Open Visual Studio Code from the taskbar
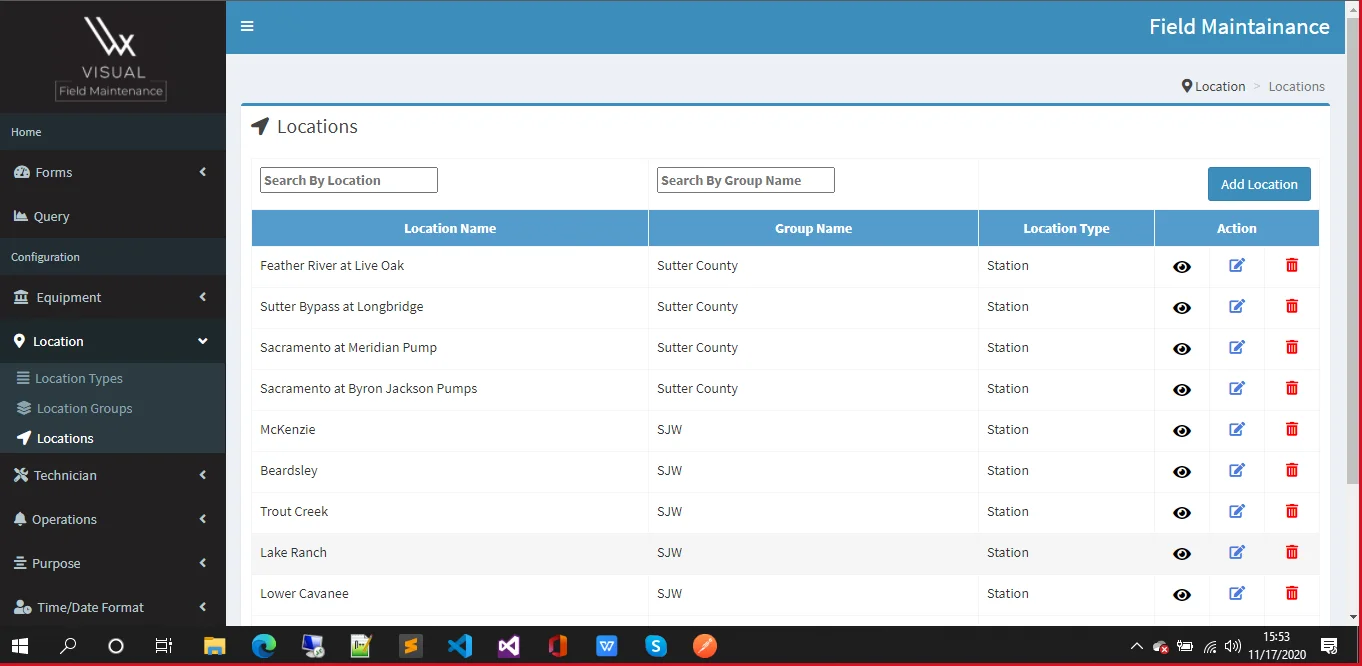This screenshot has height=666, width=1362. click(x=459, y=646)
